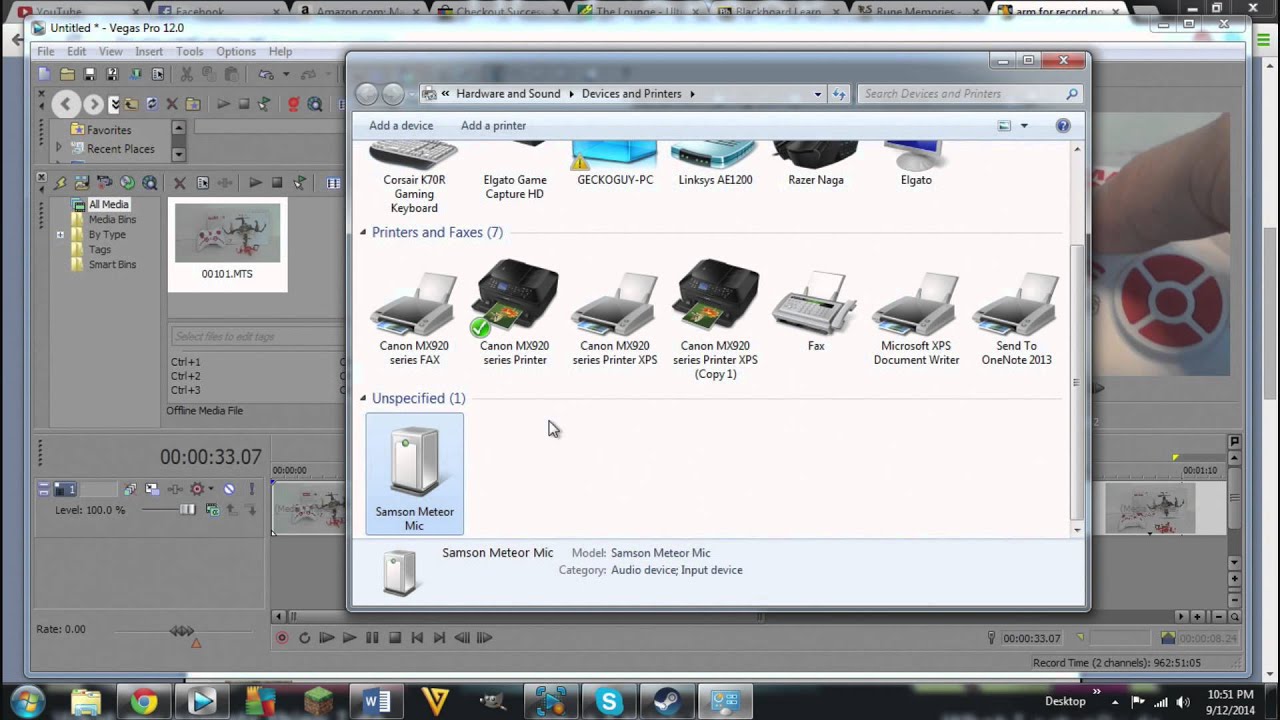Click Pause in the Vegas transport bar

coord(372,637)
